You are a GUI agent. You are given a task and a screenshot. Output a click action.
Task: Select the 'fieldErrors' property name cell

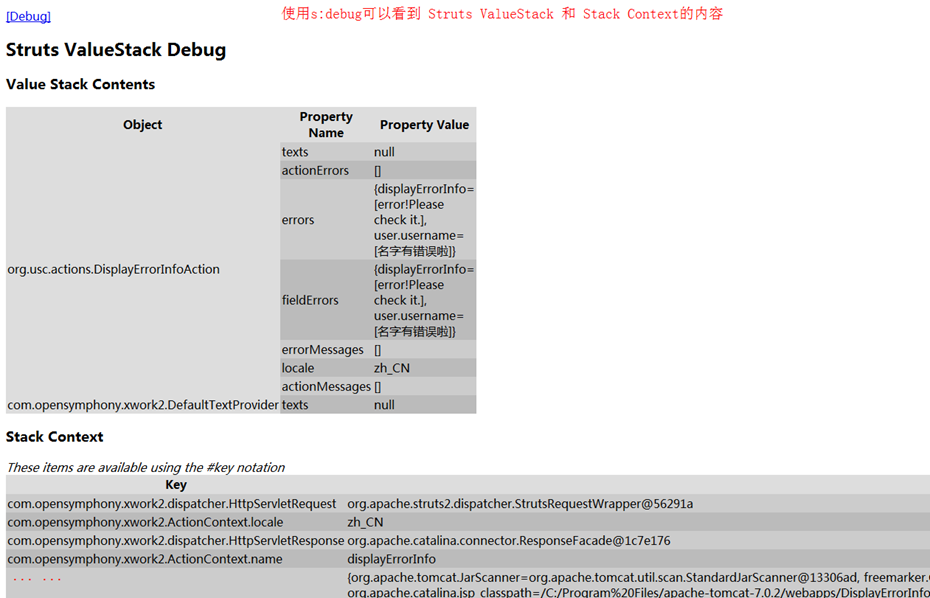point(326,300)
